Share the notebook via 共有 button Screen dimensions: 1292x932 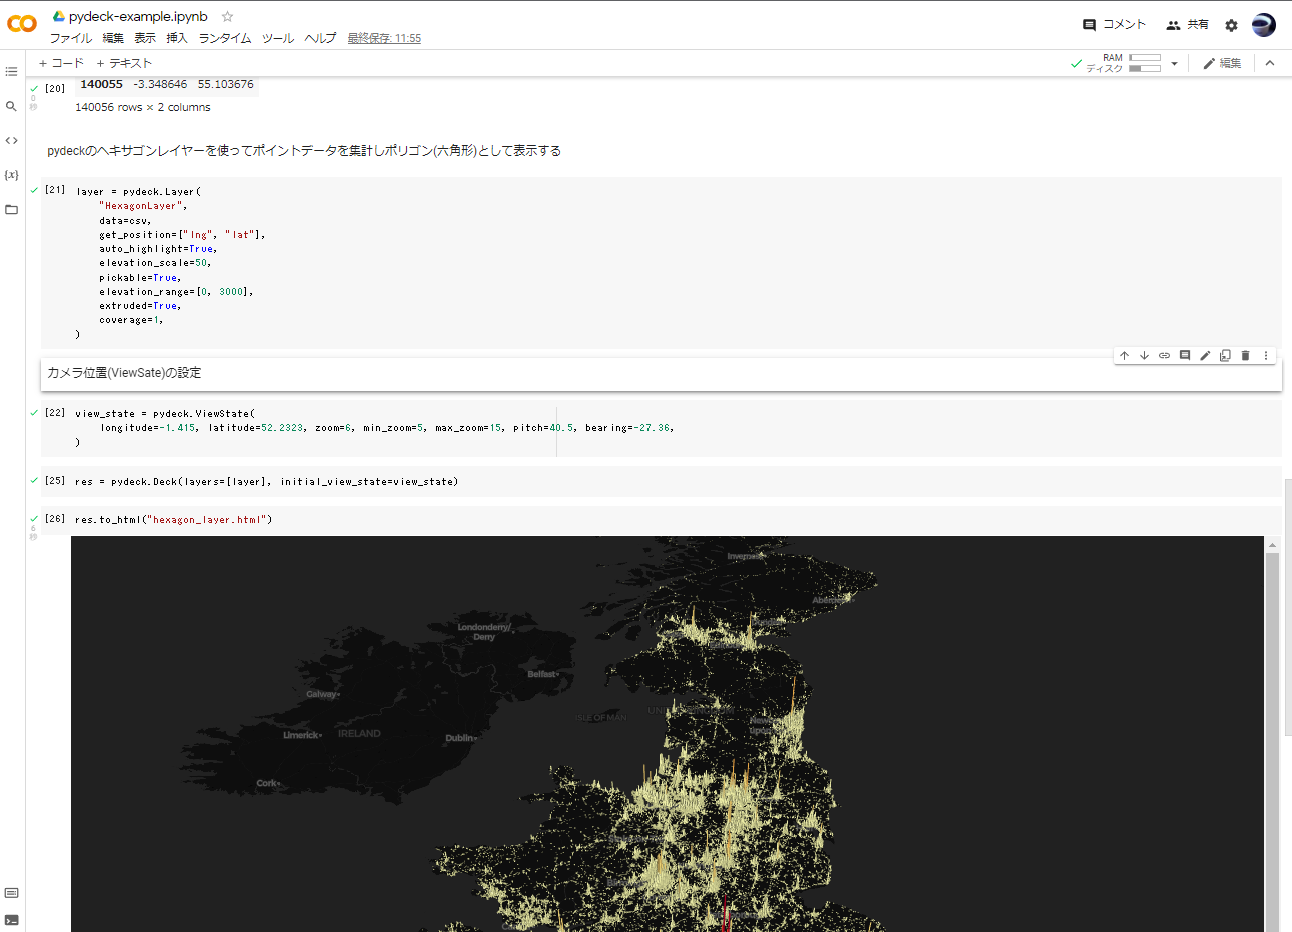[1196, 25]
